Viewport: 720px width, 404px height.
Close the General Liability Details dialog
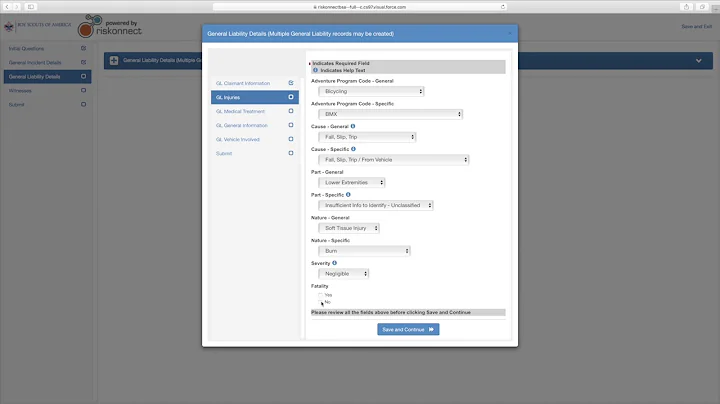tap(510, 34)
